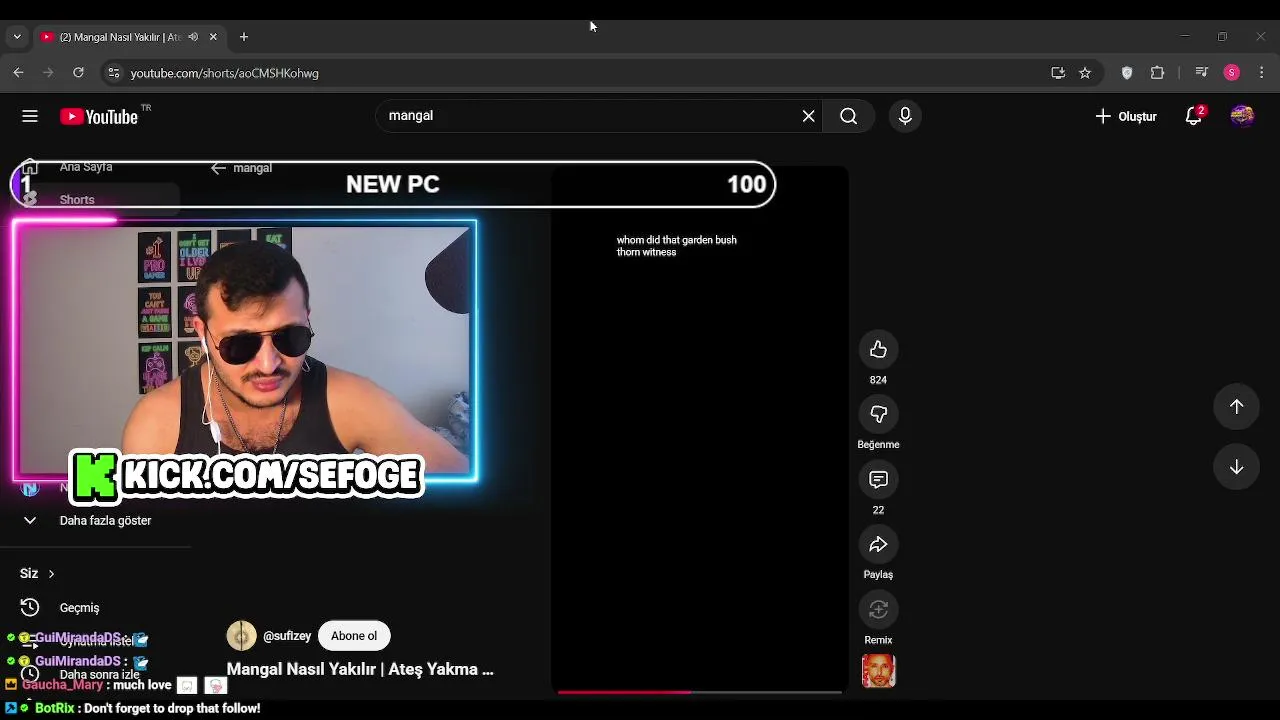1280x720 pixels.
Task: Open the install-app icon in the address bar
Action: (x=1058, y=72)
